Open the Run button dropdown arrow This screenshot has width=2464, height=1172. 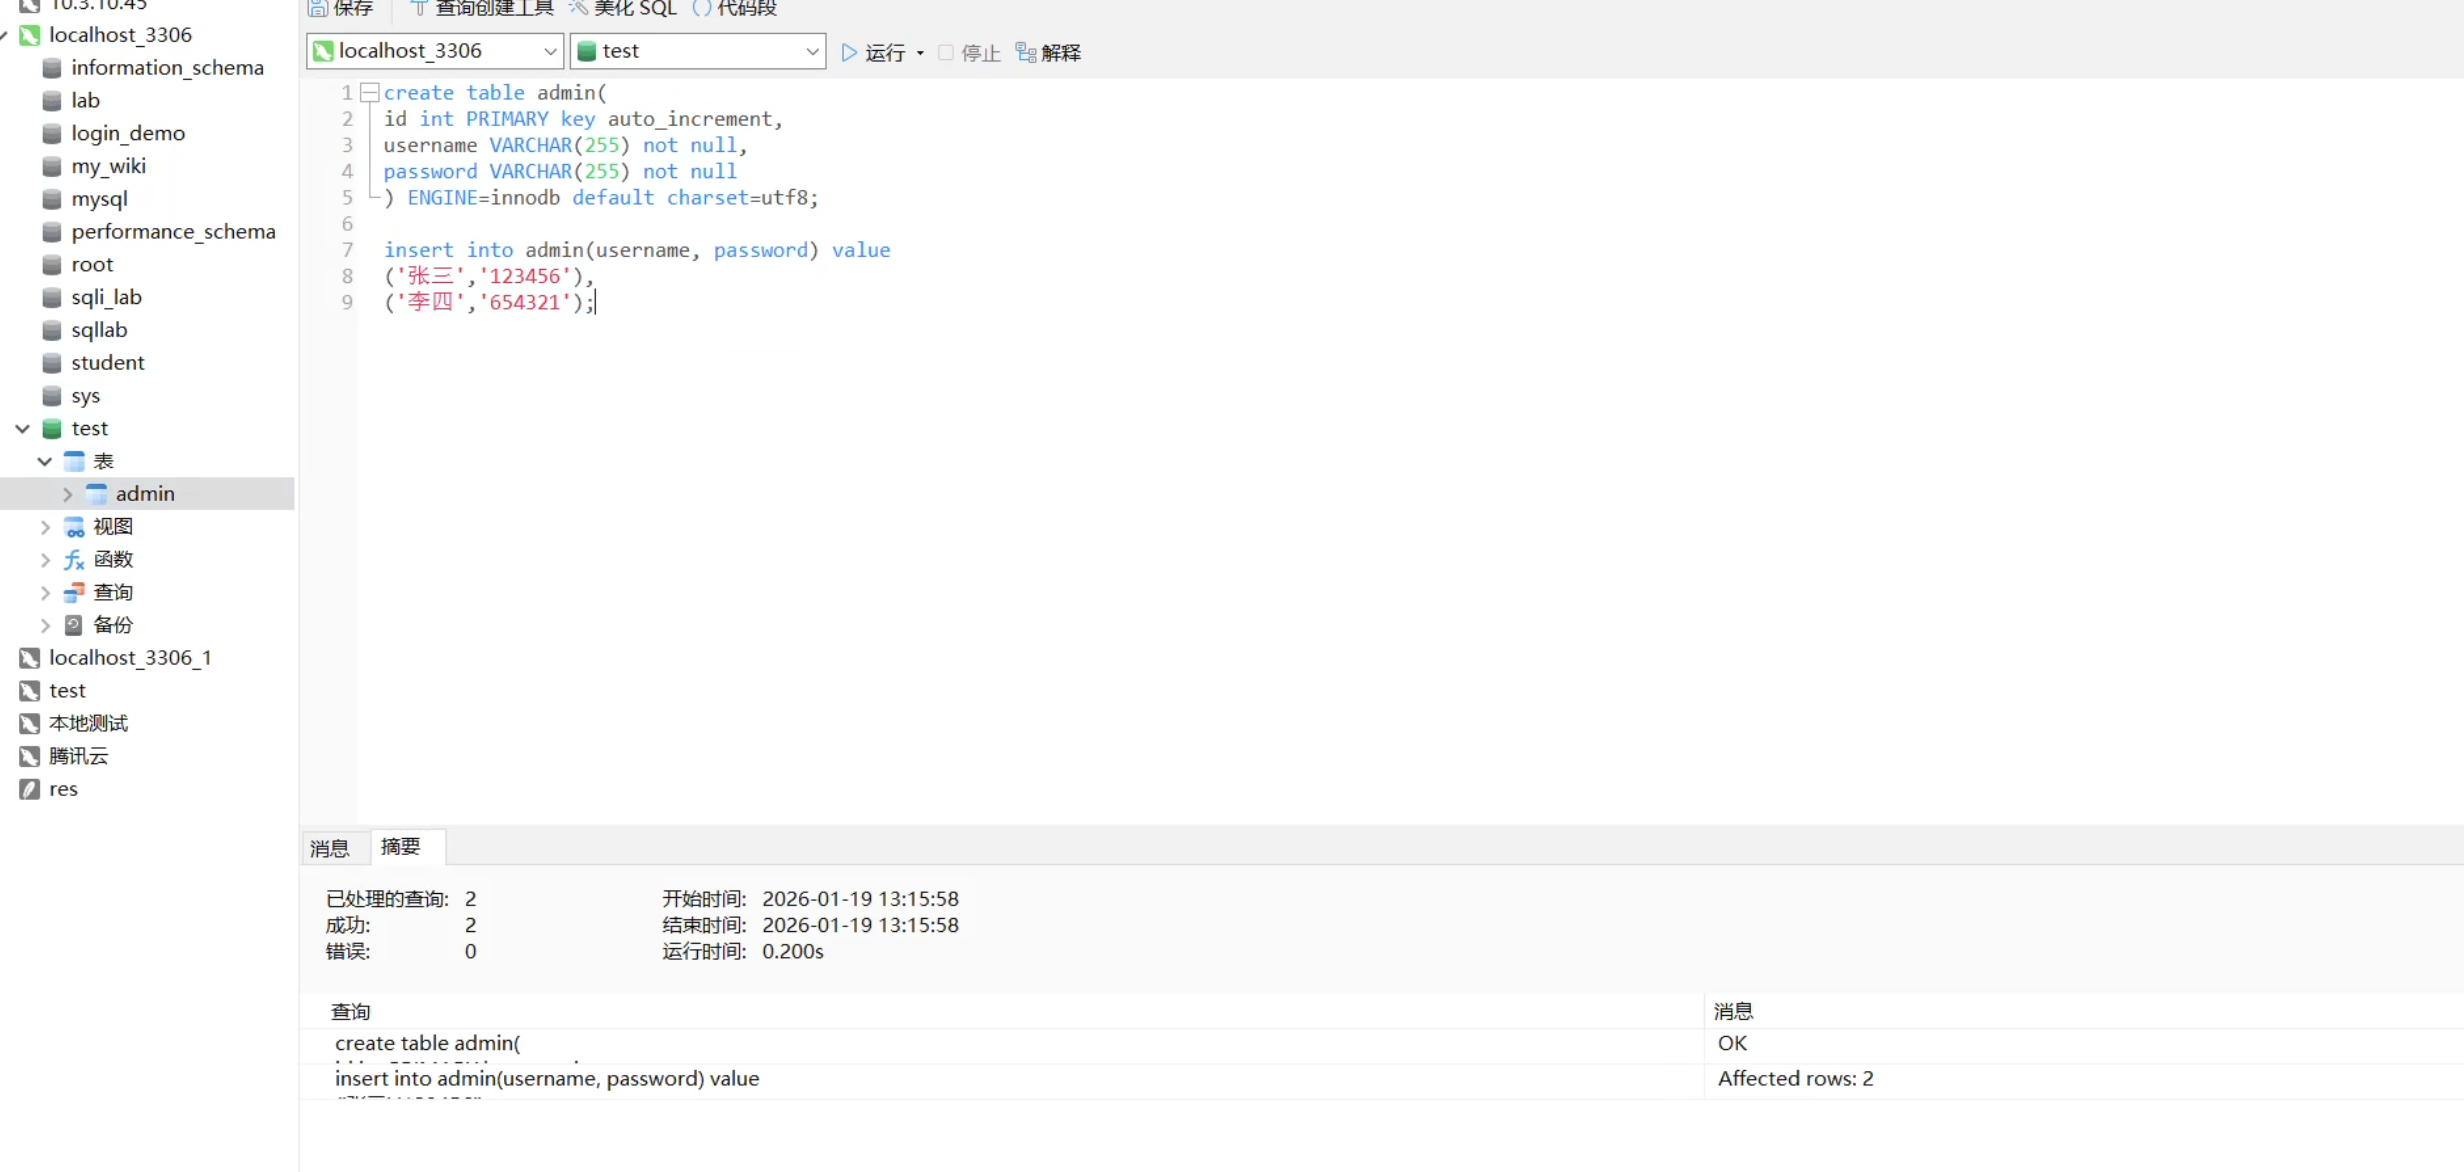920,53
